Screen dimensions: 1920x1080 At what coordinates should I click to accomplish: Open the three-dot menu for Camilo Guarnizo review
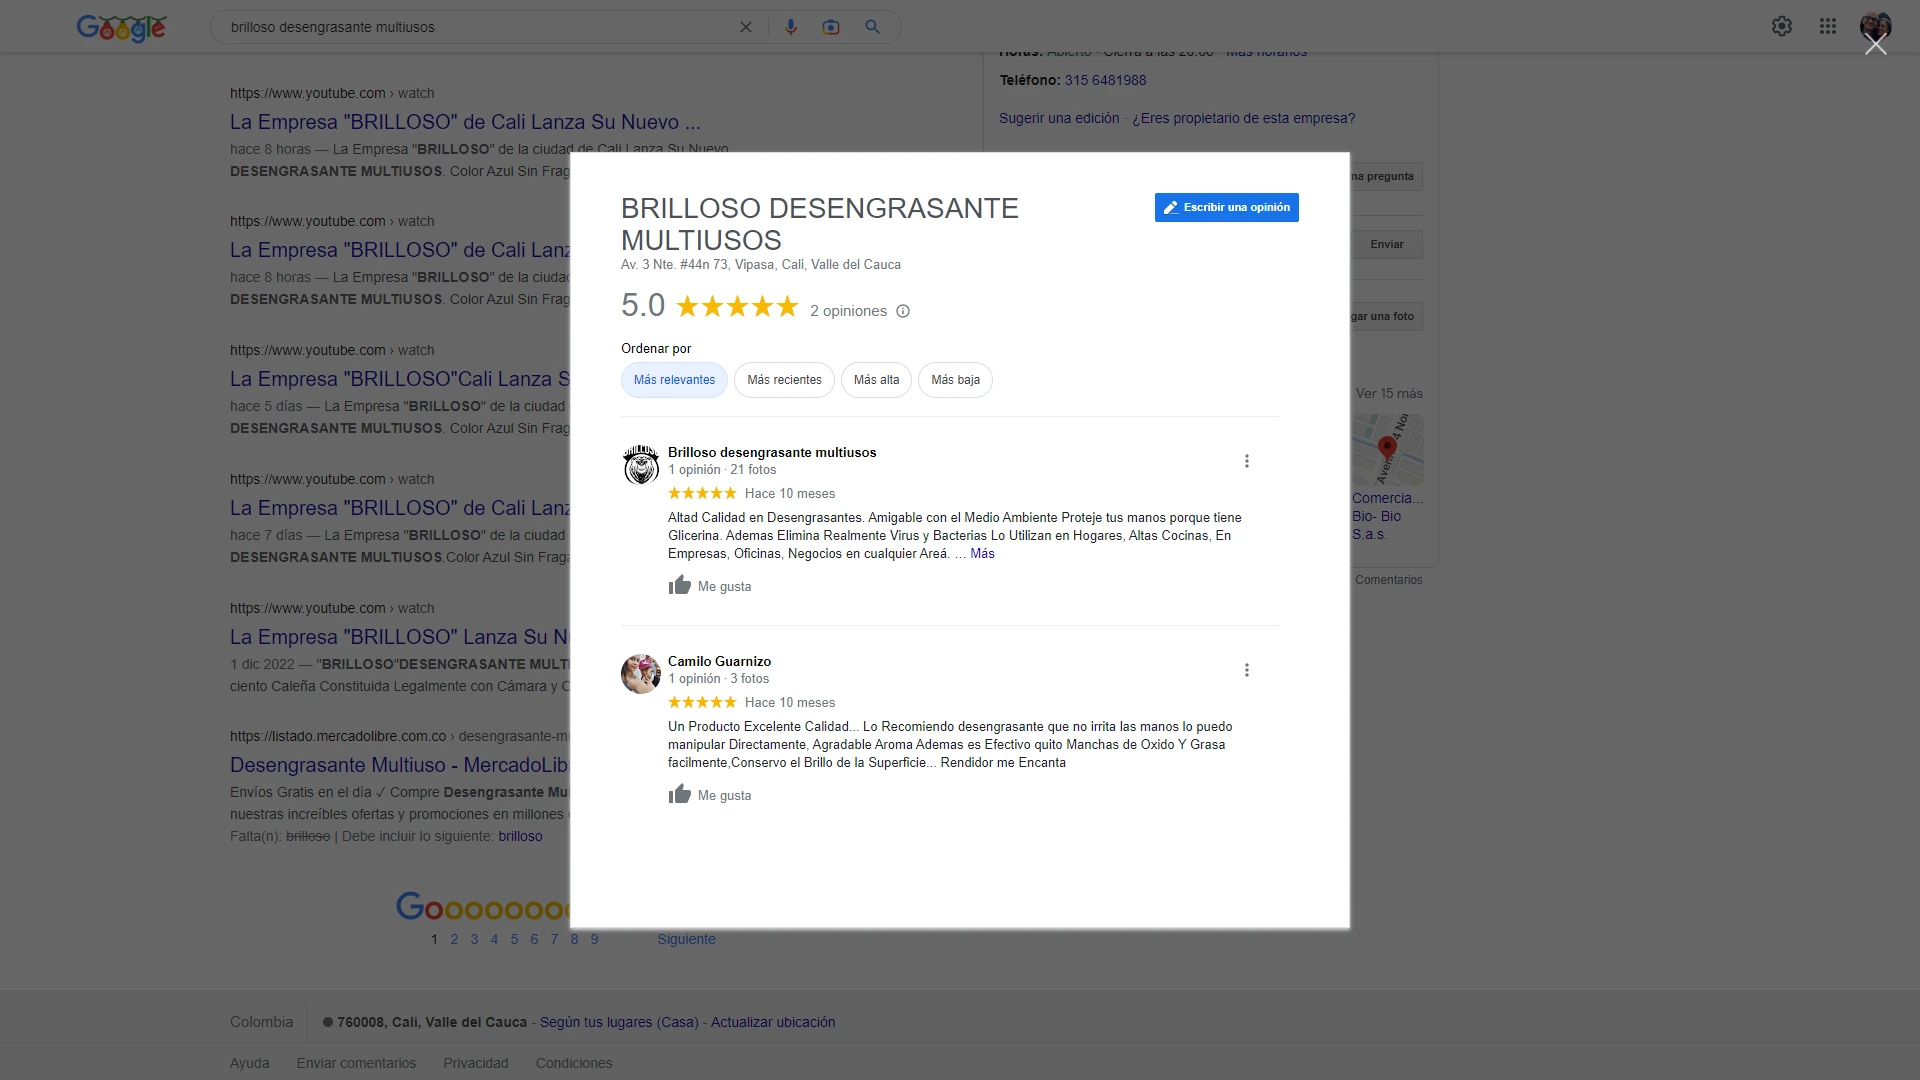[1246, 670]
